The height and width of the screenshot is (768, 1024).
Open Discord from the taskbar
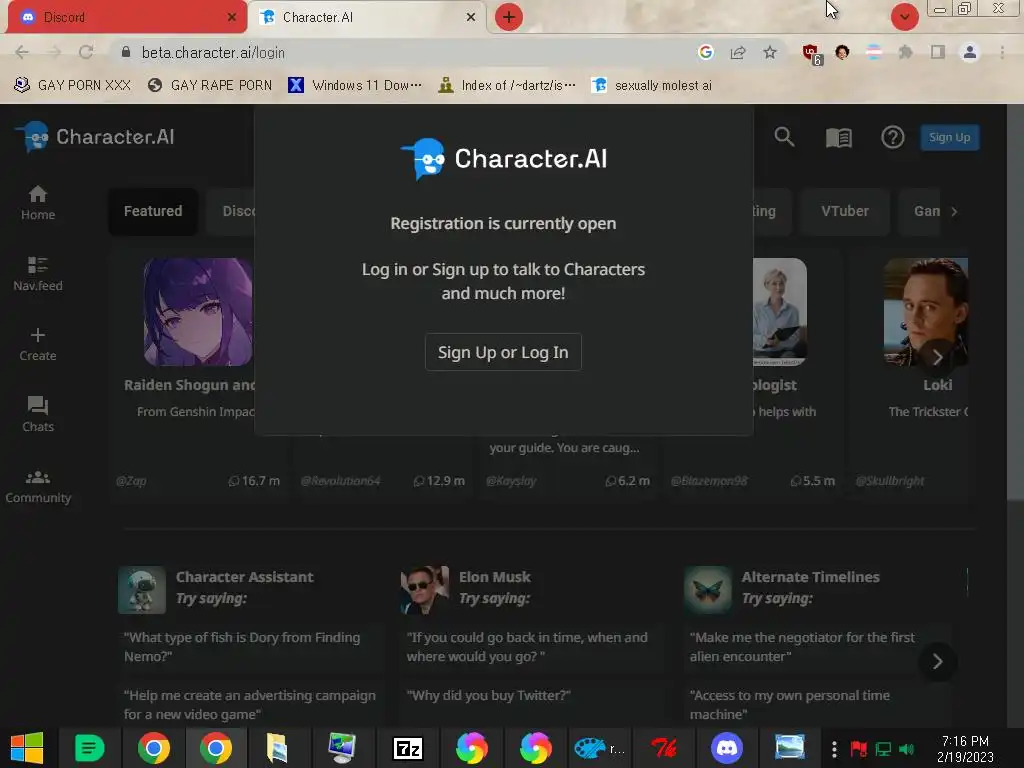pyautogui.click(x=727, y=748)
